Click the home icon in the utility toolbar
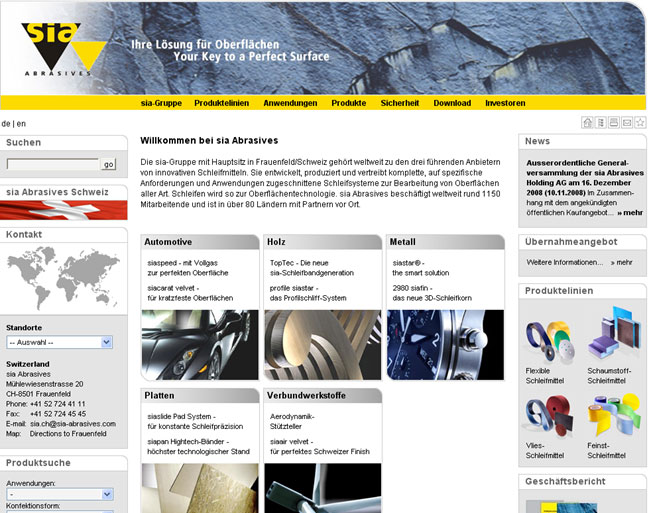Image resolution: width=650 pixels, height=513 pixels. coord(587,123)
